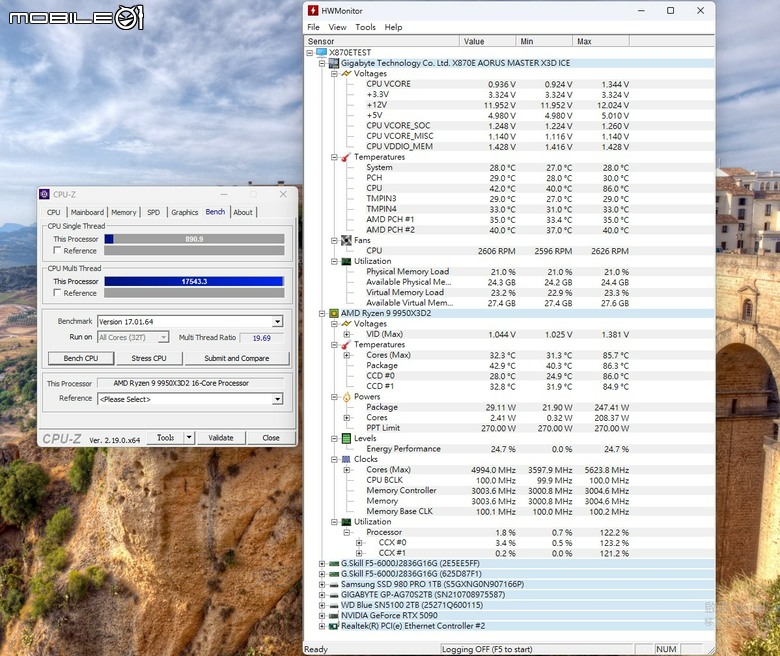Click the Validate button in CPU-Z
This screenshot has width=780, height=656.
[x=221, y=438]
